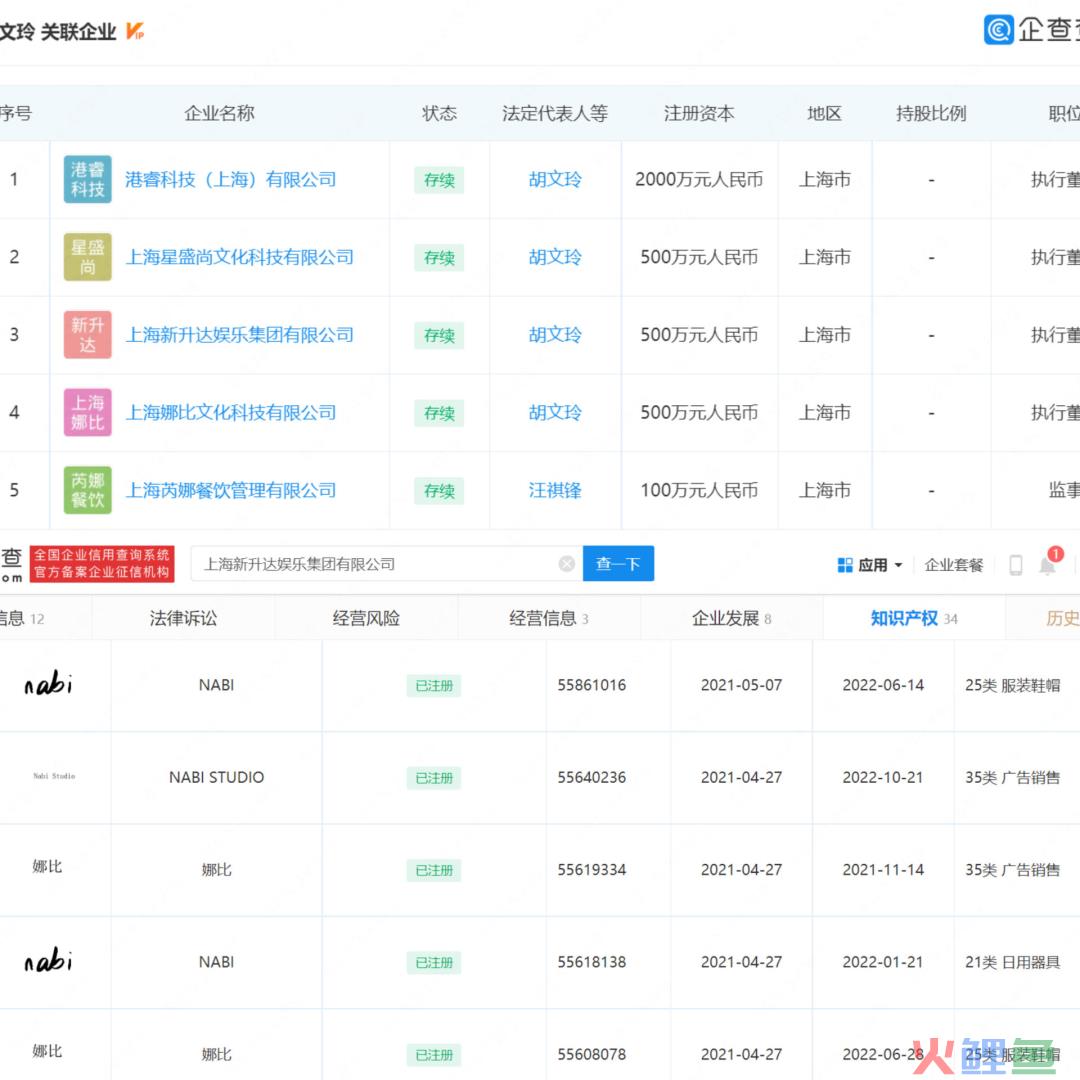Open 上海新升达娱乐集团有限公司 company link
The image size is (1080, 1080).
click(x=240, y=335)
